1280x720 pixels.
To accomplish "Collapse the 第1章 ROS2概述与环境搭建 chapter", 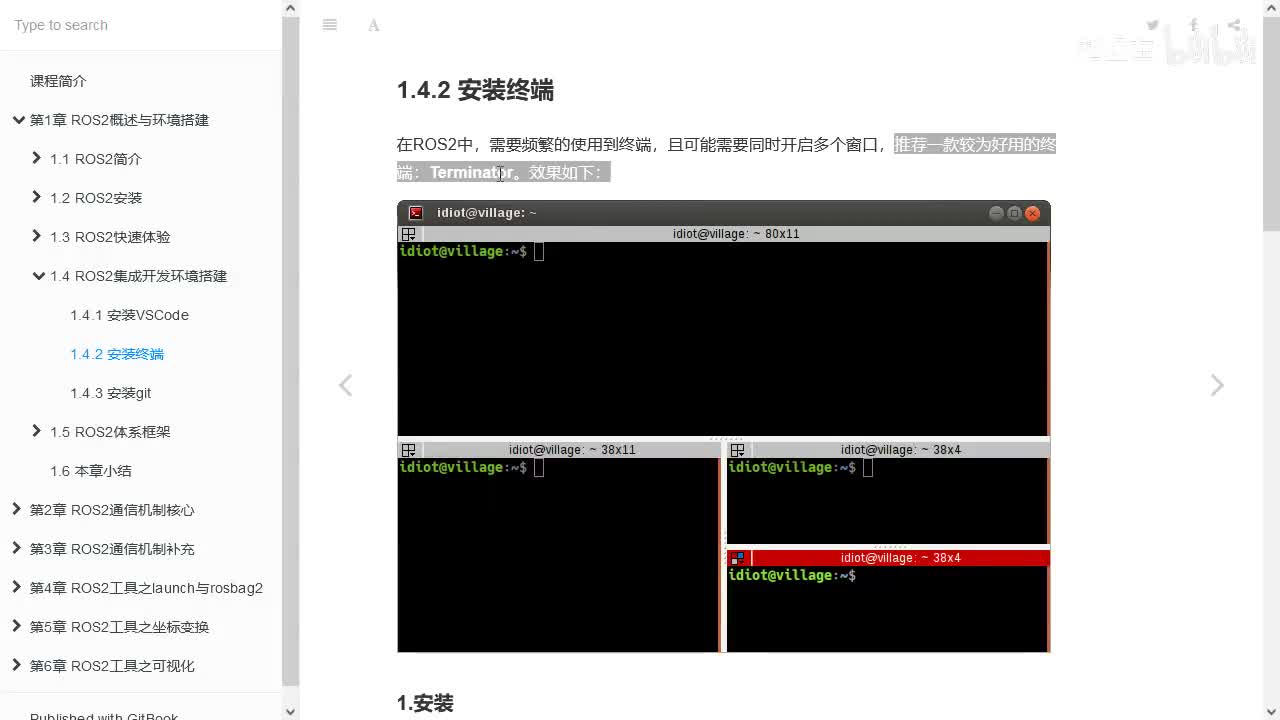I will point(18,120).
